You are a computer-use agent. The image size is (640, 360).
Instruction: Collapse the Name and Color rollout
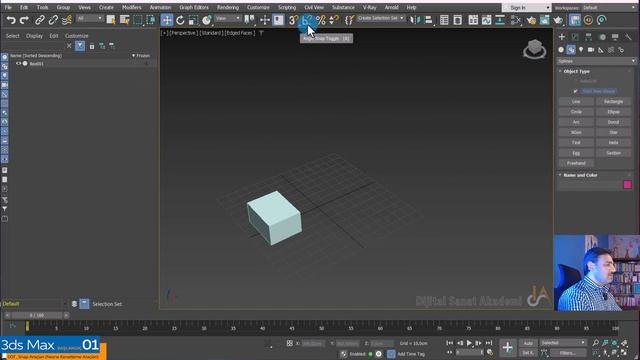pos(580,175)
